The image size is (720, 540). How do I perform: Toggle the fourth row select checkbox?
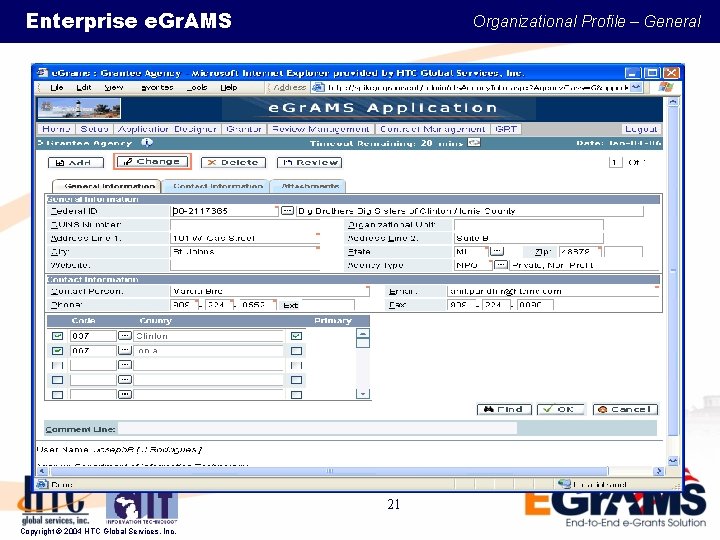tap(57, 380)
